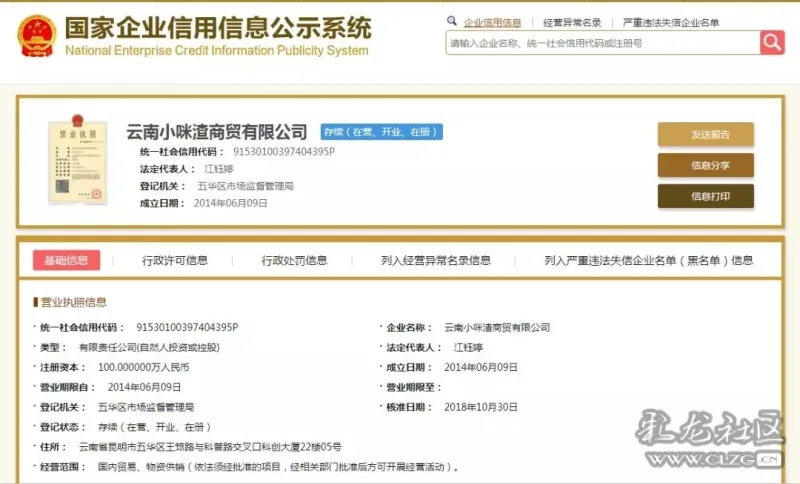Image resolution: width=800 pixels, height=484 pixels.
Task: Click the 营业执照信息 section heading
Action: (x=73, y=302)
